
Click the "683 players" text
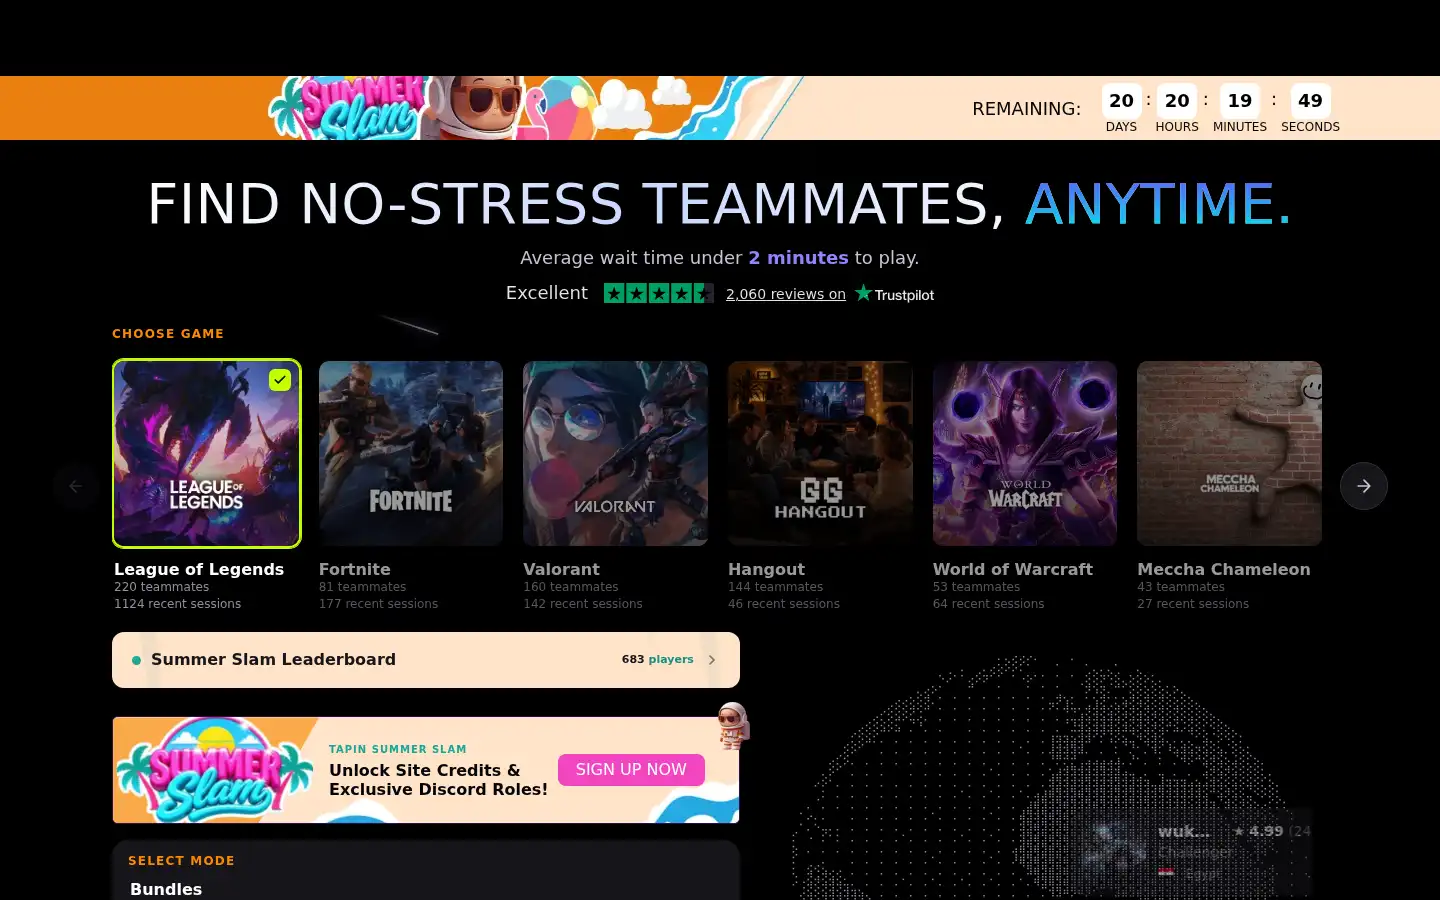(x=657, y=660)
